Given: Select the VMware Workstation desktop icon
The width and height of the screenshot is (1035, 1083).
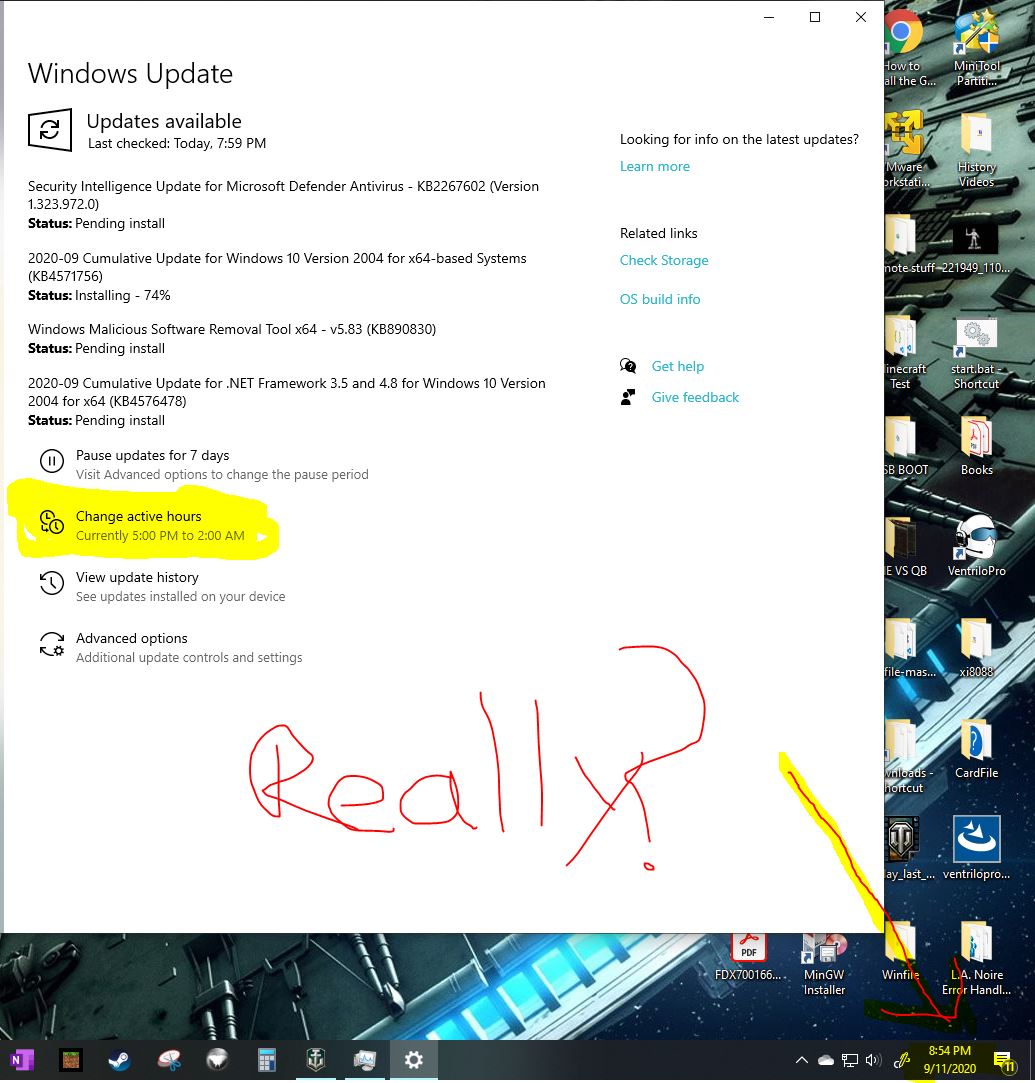Looking at the screenshot, I should click(x=905, y=149).
